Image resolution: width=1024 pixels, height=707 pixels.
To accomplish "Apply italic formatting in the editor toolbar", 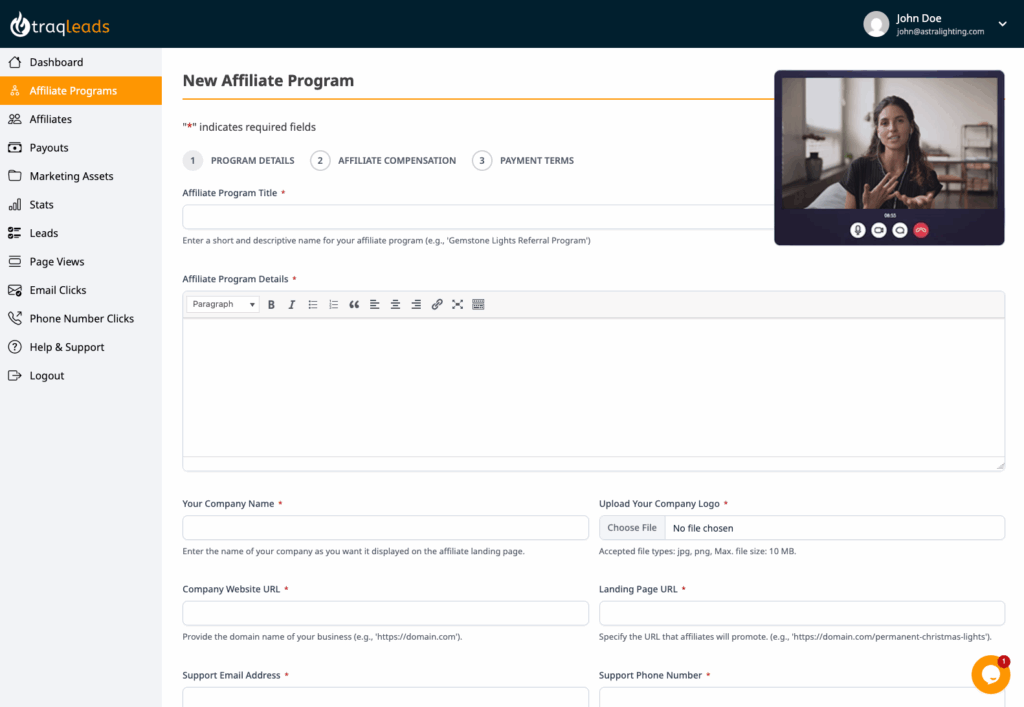I will (291, 304).
